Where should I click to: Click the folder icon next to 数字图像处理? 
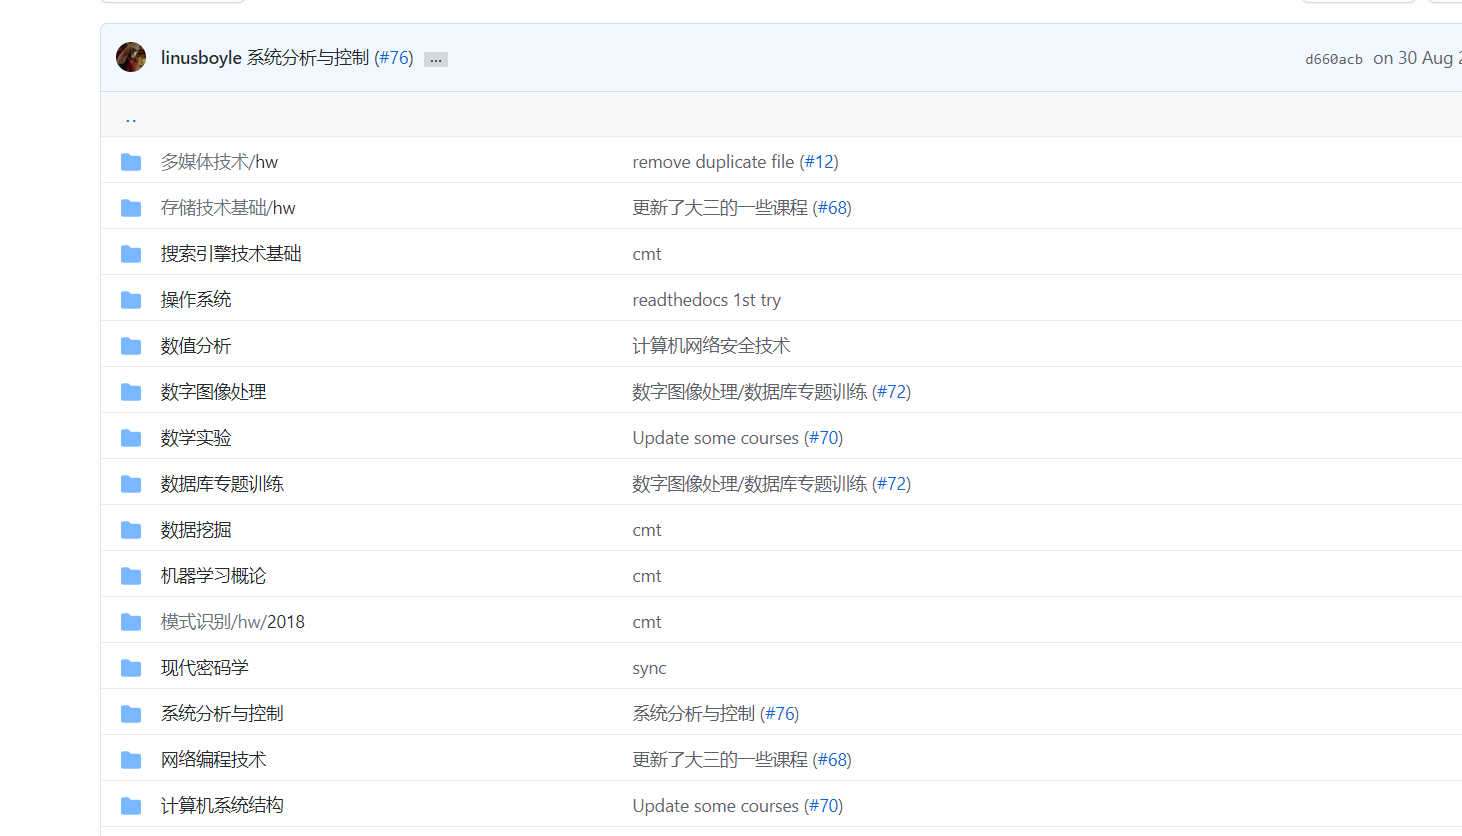point(131,391)
